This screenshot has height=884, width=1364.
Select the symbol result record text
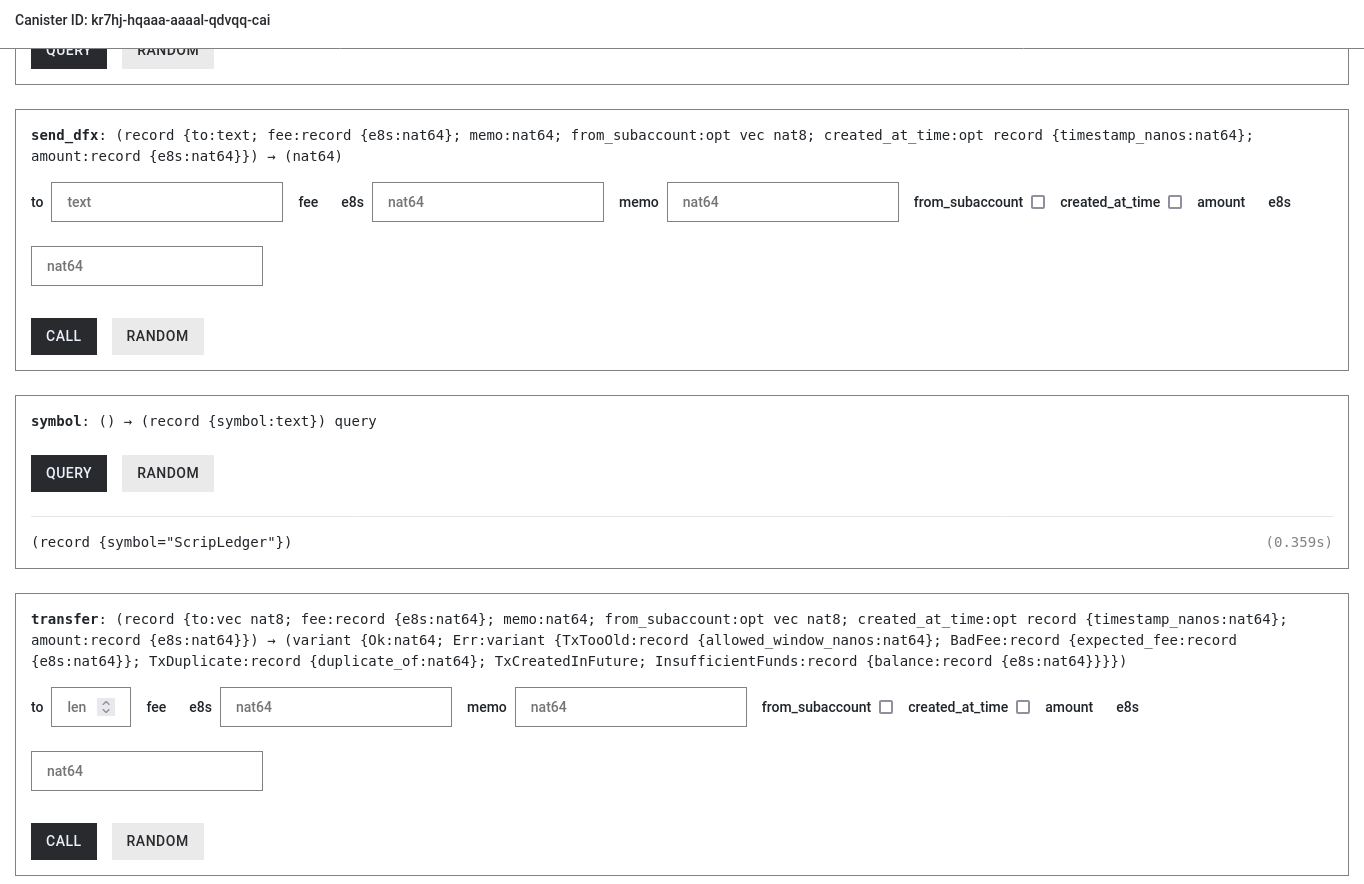click(162, 542)
